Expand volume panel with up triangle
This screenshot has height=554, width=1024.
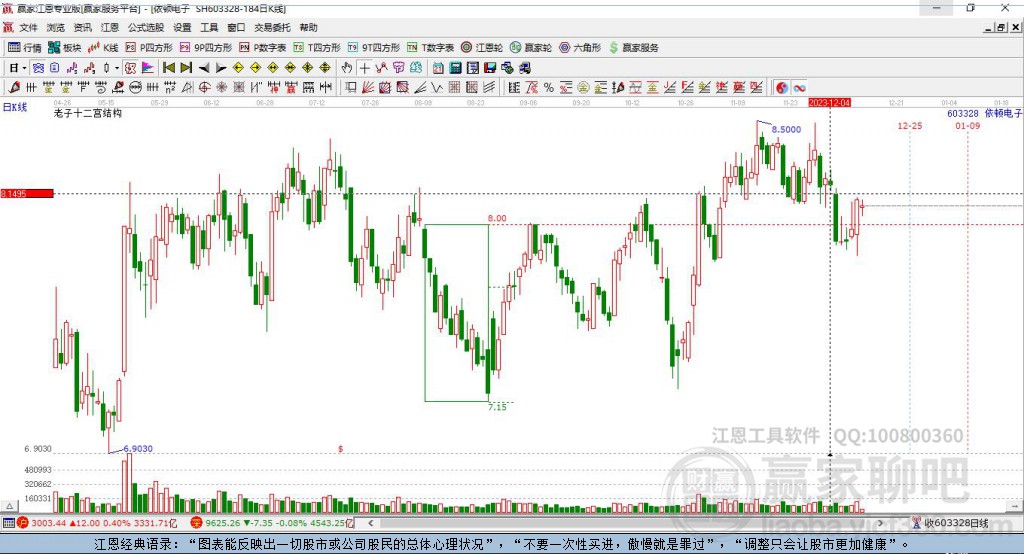click(x=9, y=506)
